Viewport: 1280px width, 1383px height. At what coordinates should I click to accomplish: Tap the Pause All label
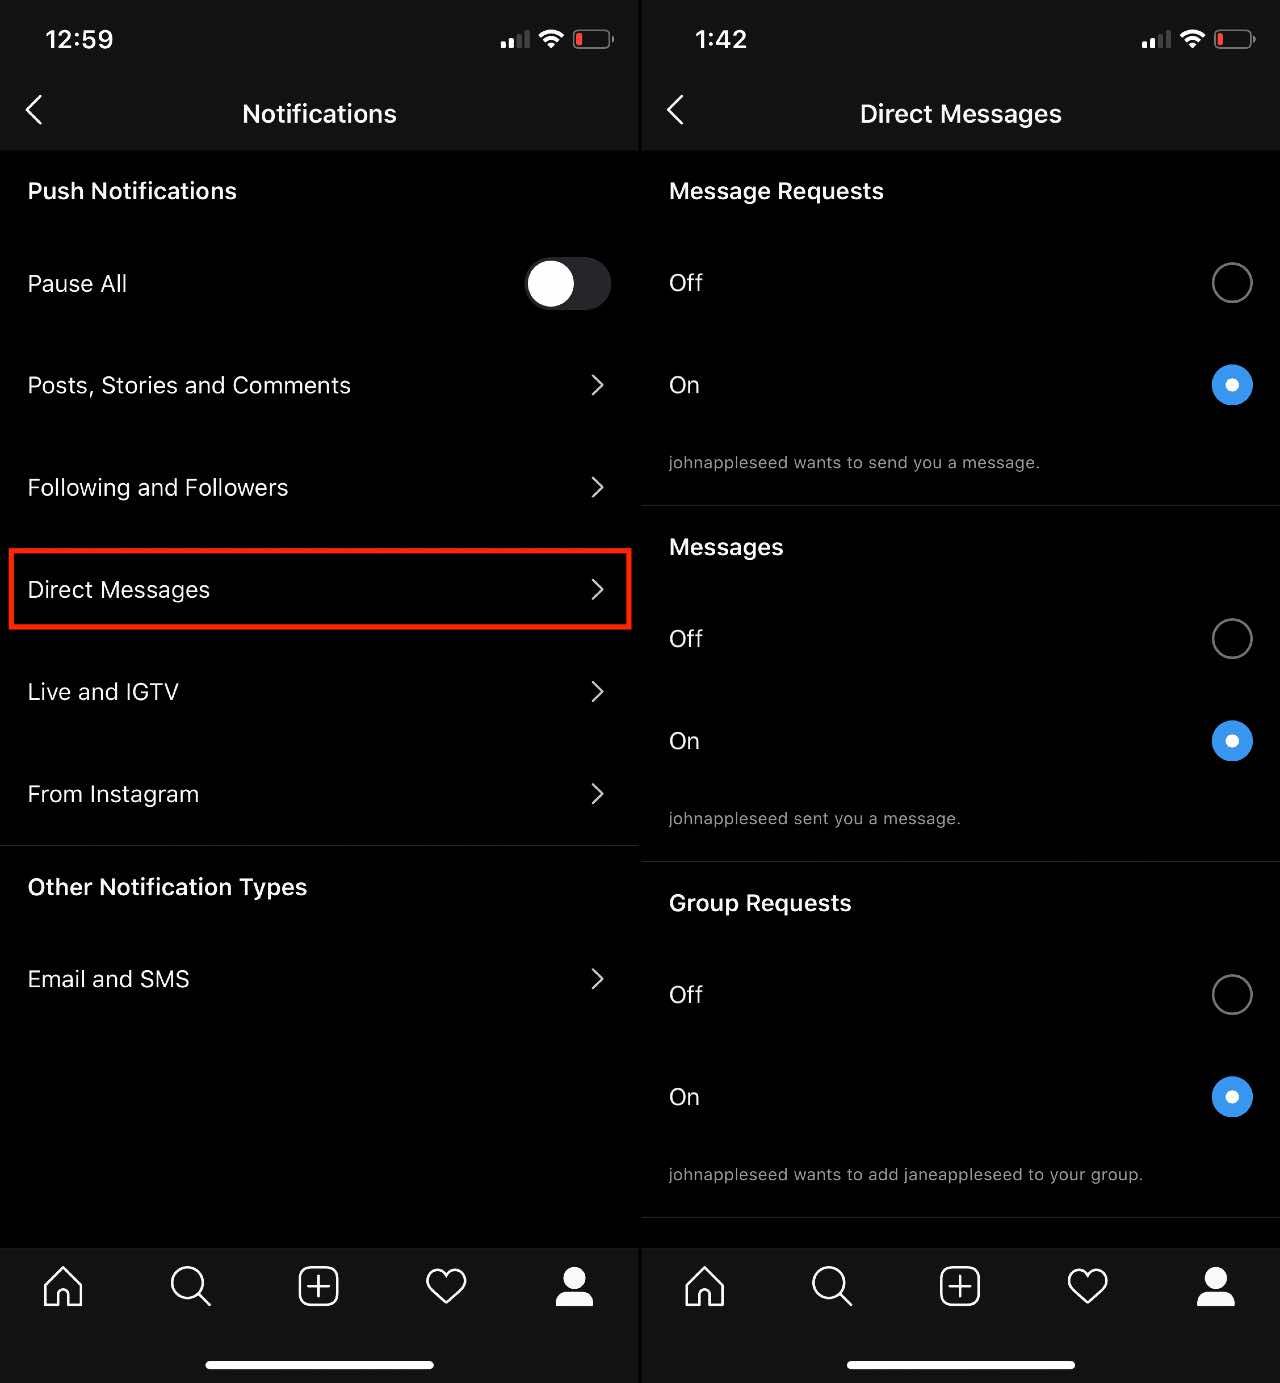pos(77,284)
